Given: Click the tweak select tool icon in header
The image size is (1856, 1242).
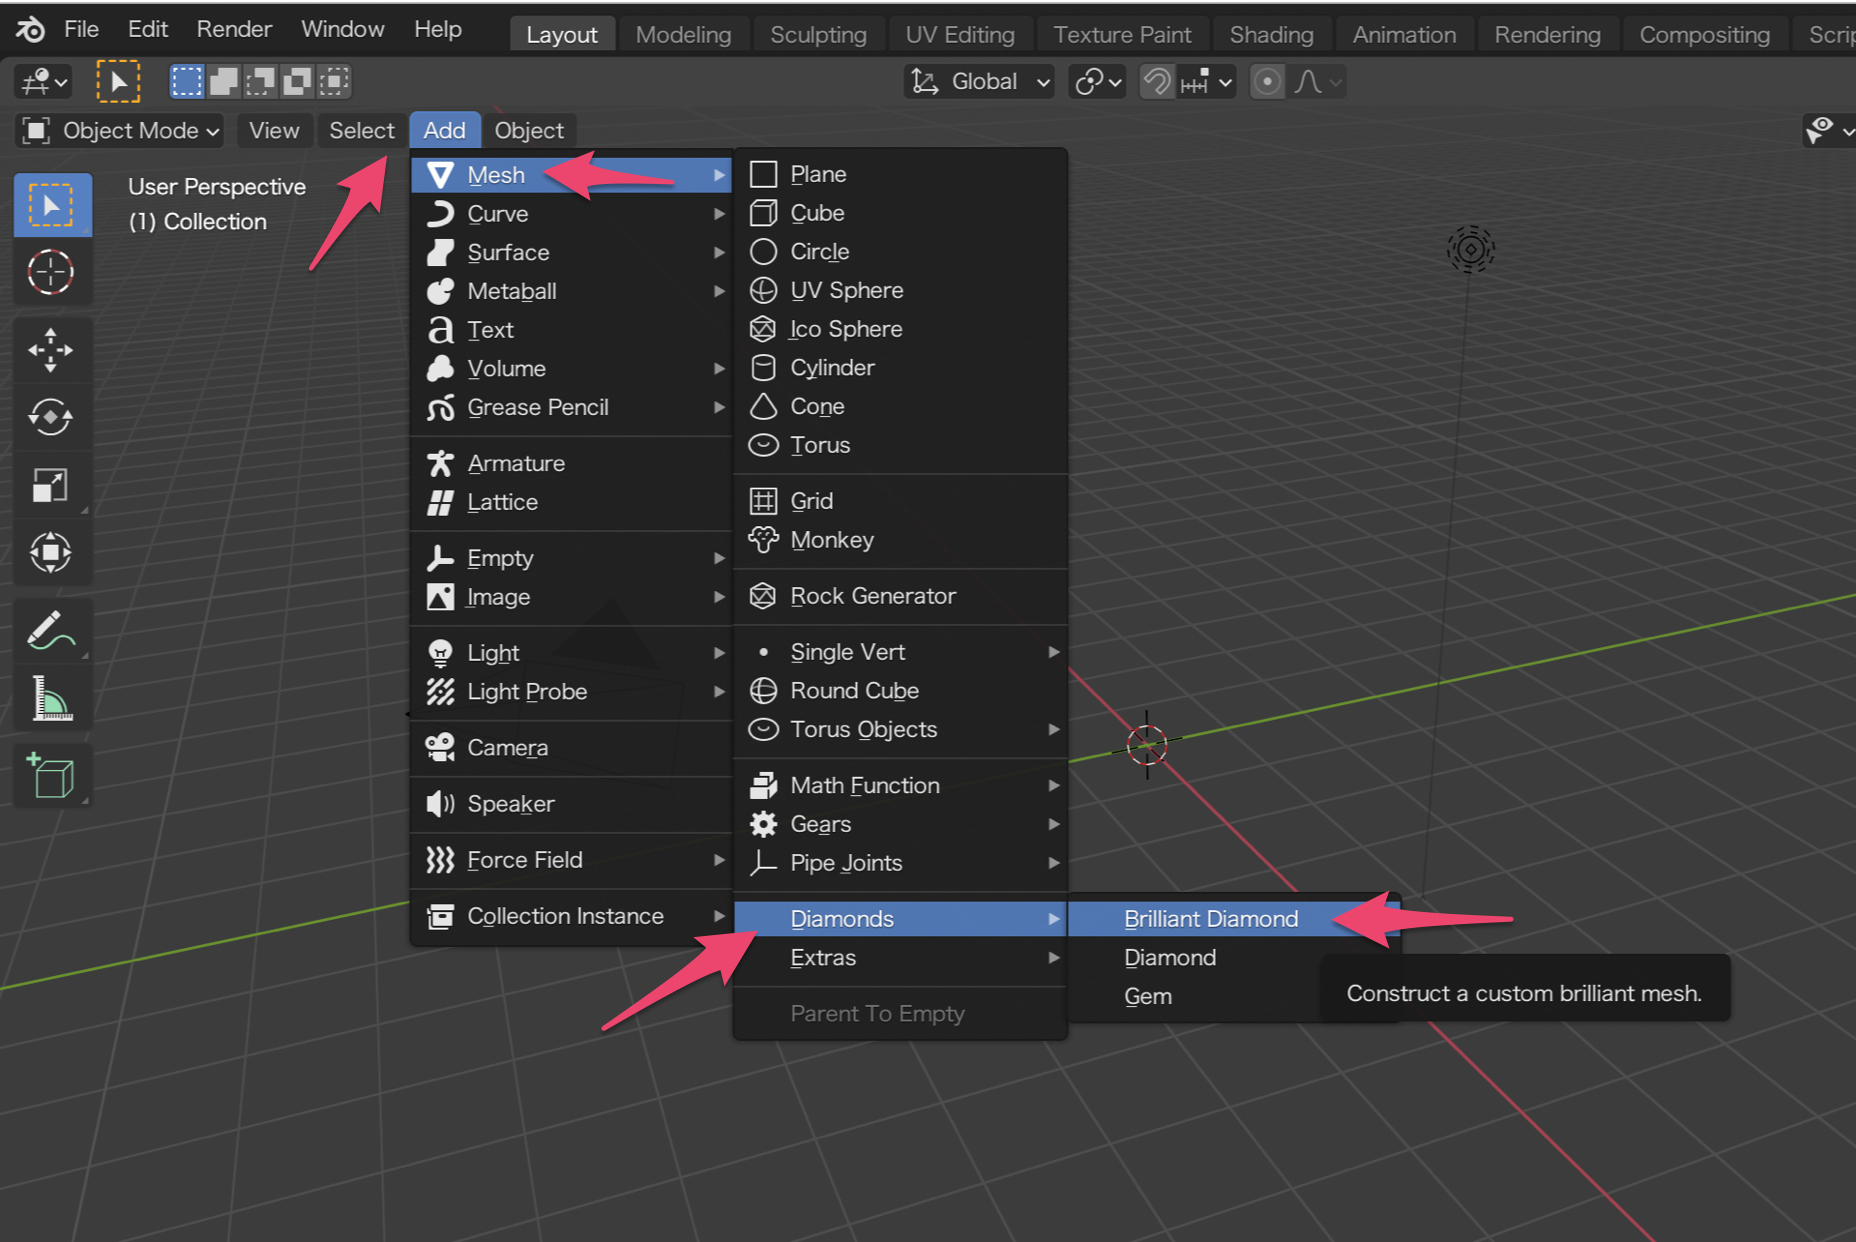Looking at the screenshot, I should point(118,81).
